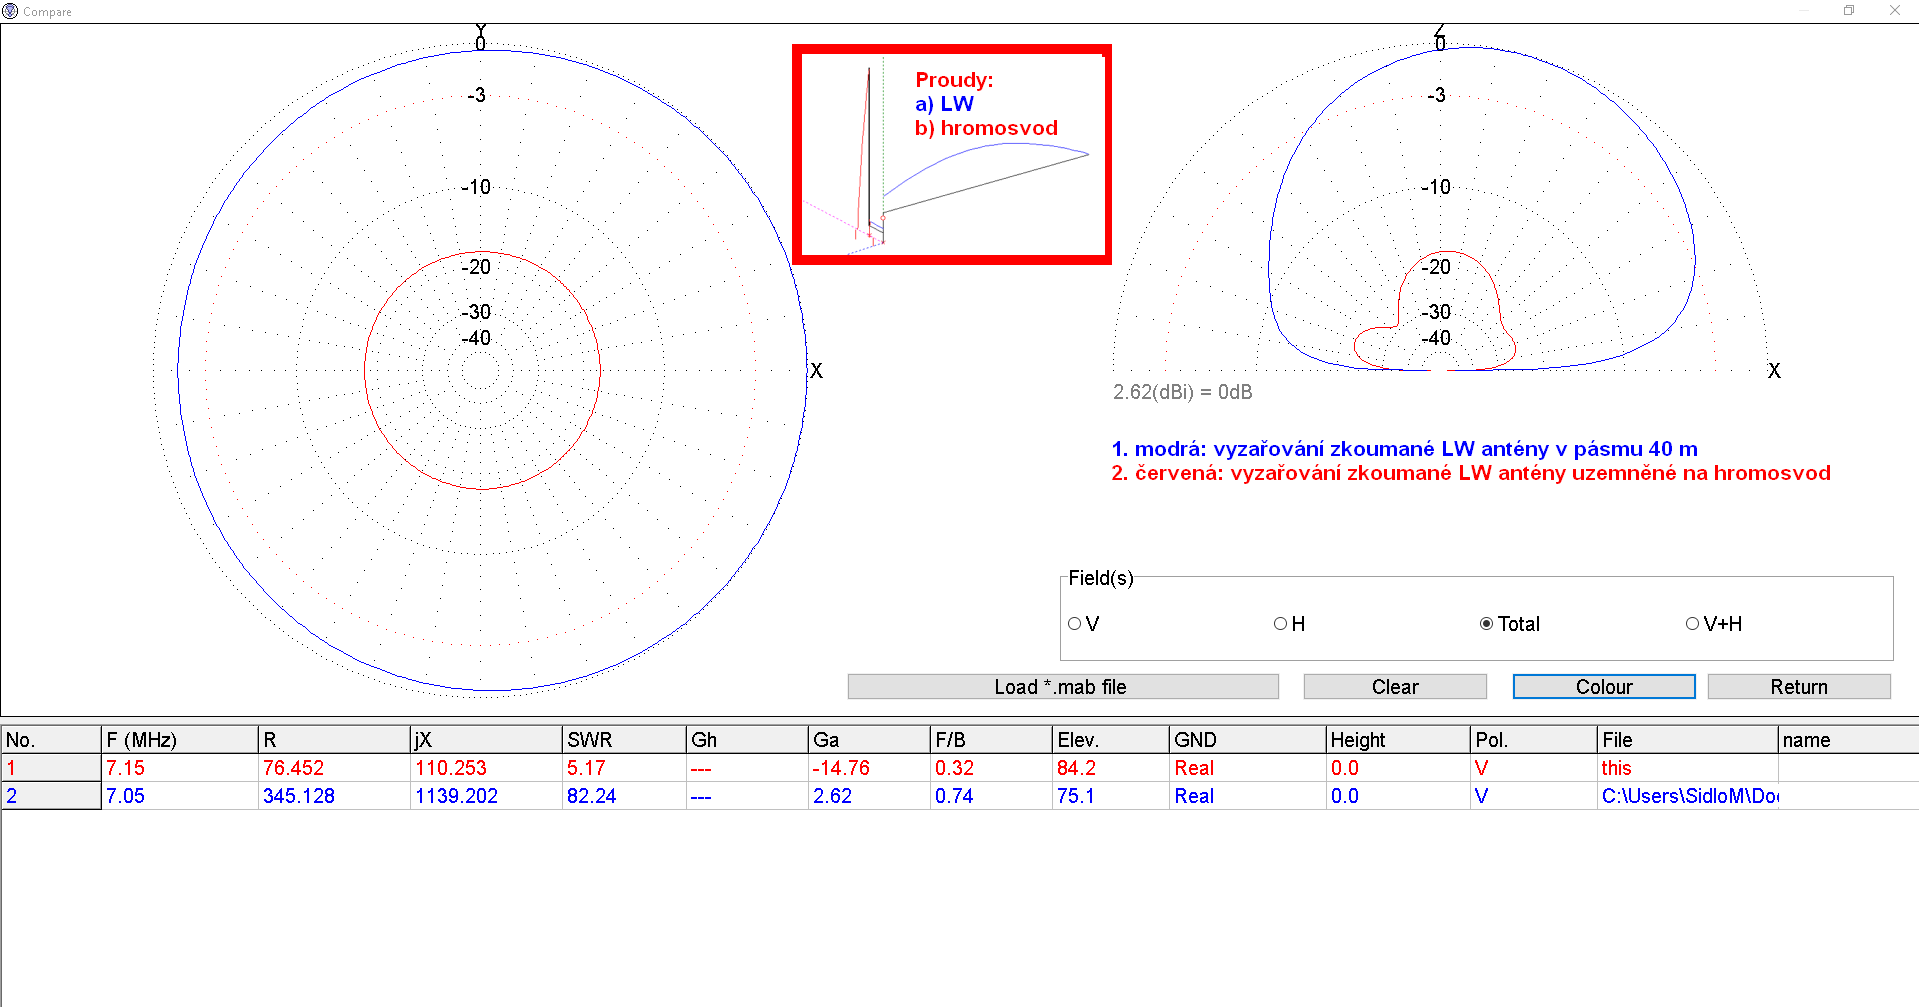Viewport: 1919px width, 1007px height.
Task: Click the R value 76.452 cell
Action: (x=333, y=768)
